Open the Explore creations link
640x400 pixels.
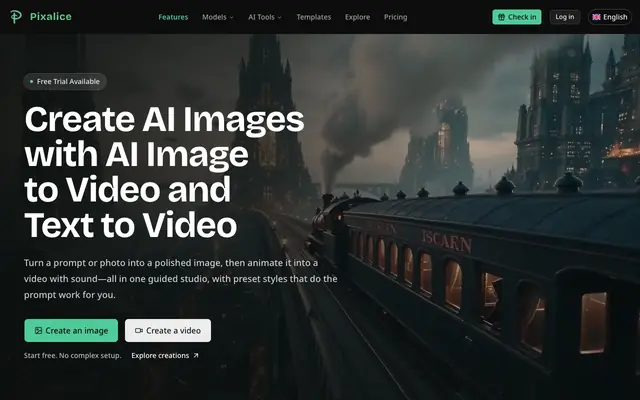coord(165,356)
